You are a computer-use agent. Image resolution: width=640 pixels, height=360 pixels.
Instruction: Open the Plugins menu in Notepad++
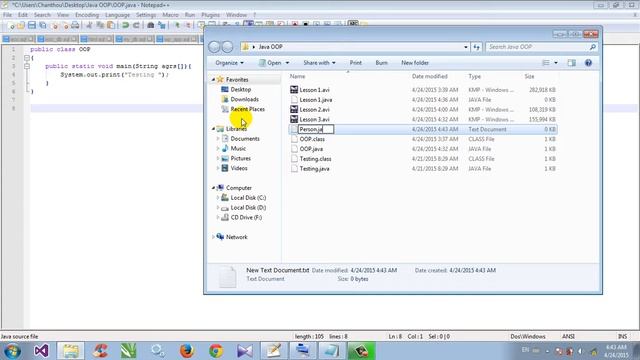[x=210, y=15]
